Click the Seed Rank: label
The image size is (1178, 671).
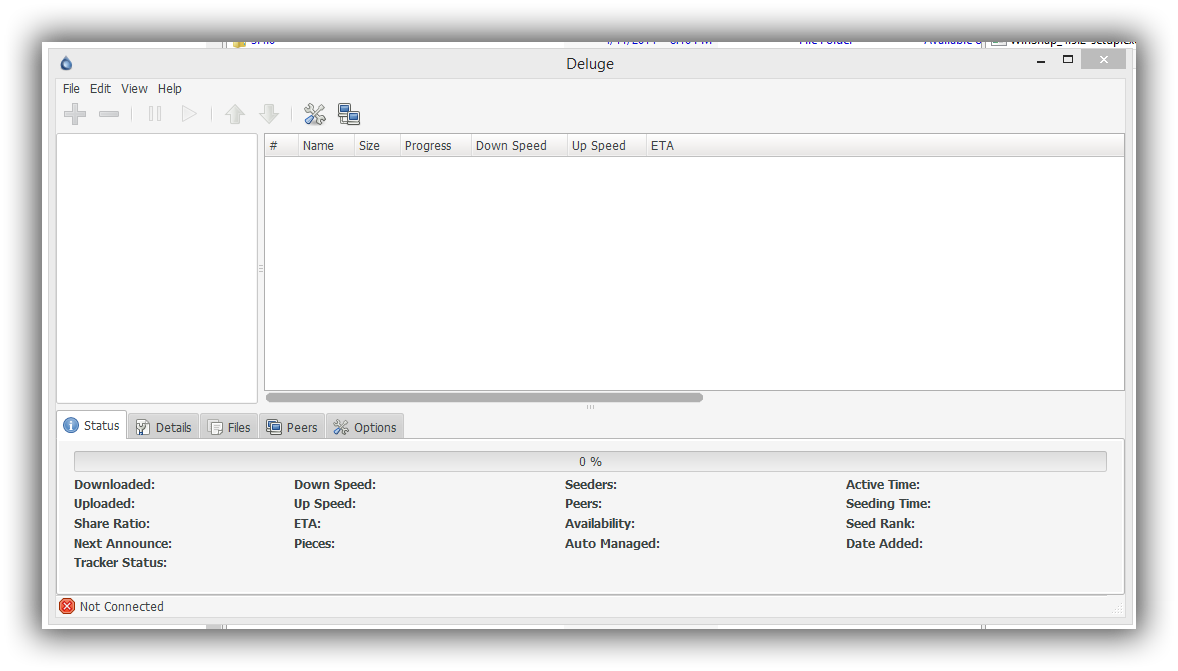(880, 524)
